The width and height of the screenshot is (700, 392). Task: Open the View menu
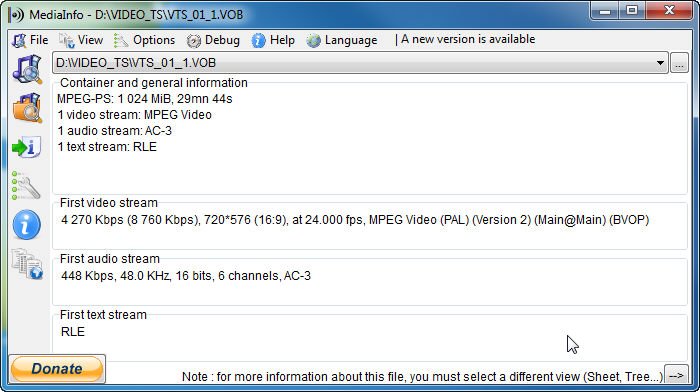coord(81,40)
